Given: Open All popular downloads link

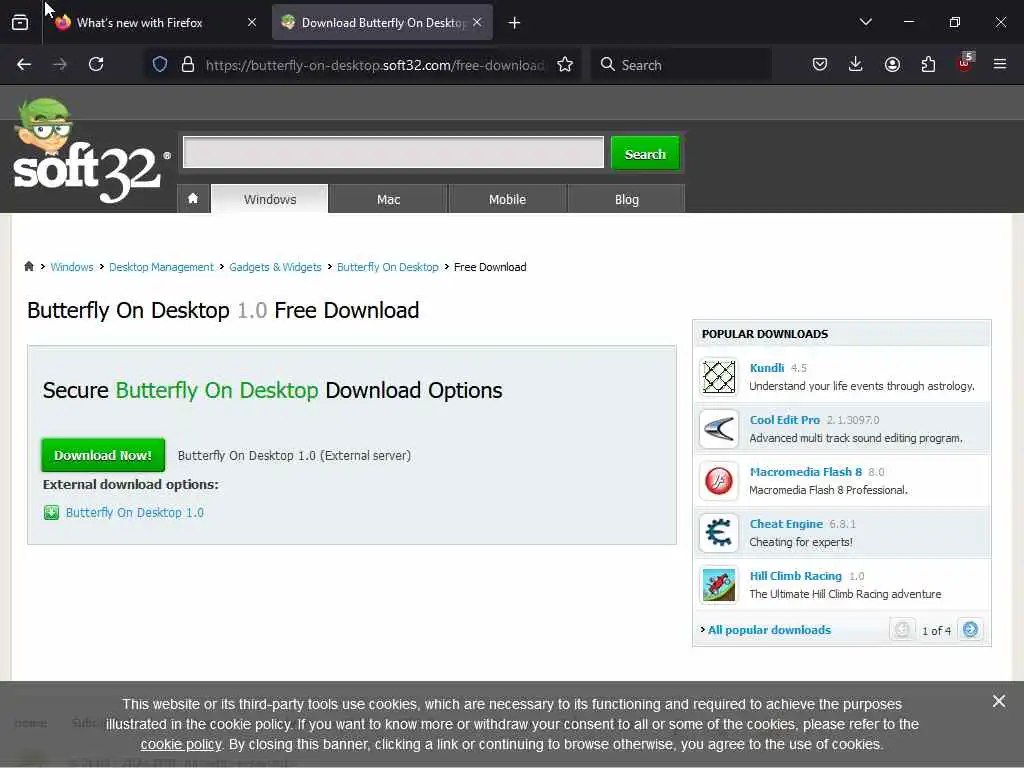Looking at the screenshot, I should click(769, 630).
